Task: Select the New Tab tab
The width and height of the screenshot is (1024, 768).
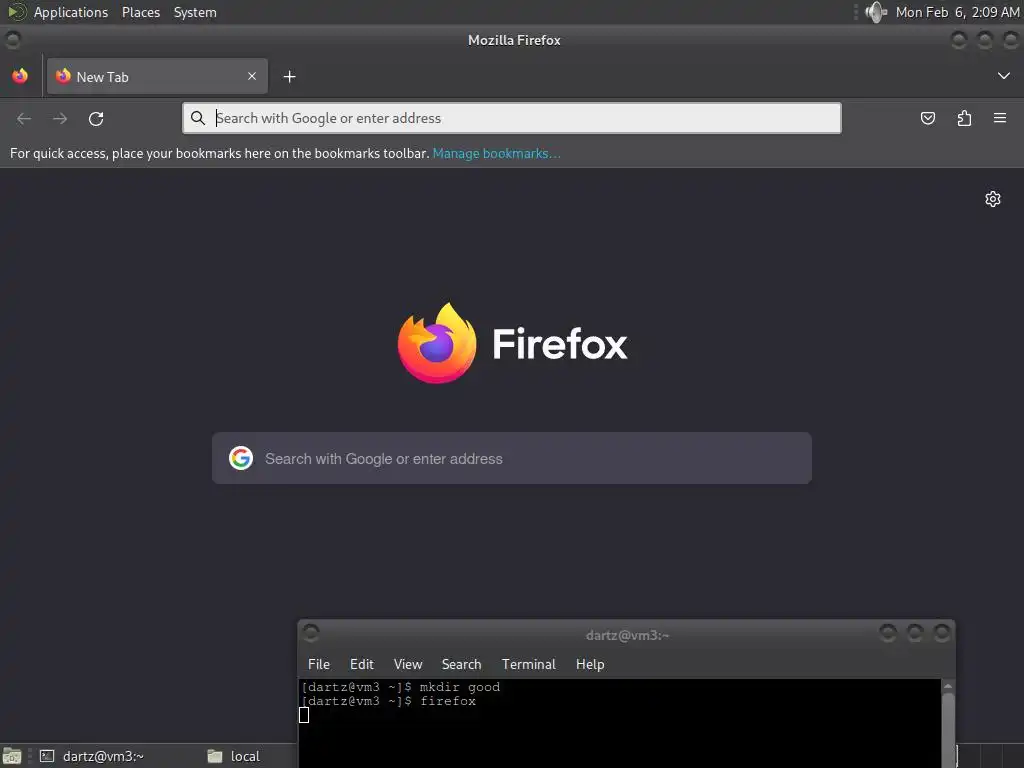Action: [157, 76]
